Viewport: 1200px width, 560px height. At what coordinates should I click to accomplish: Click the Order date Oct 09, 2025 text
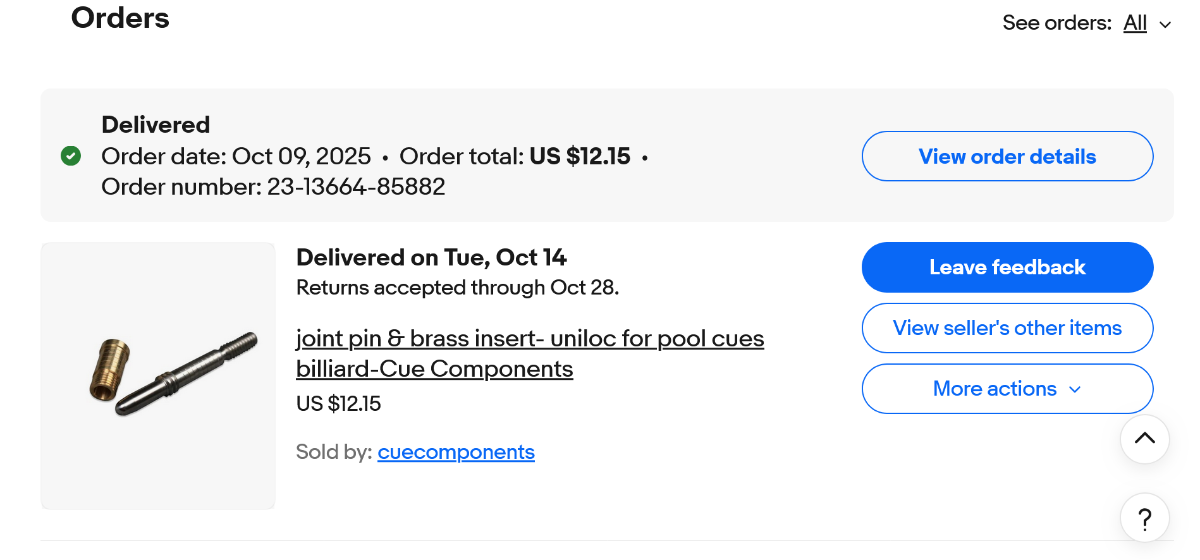[236, 157]
